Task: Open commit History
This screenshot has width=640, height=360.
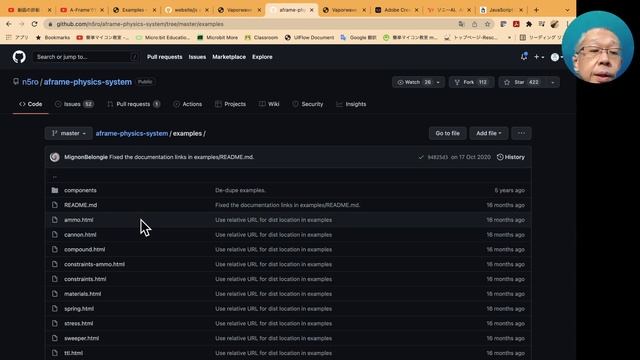Action: pos(511,157)
